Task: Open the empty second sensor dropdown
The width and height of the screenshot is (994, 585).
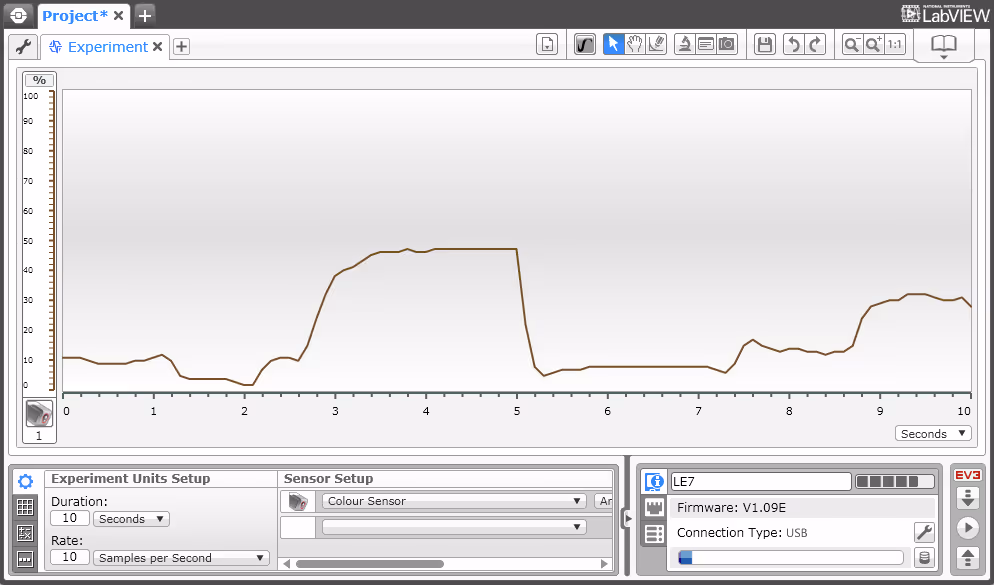Action: point(454,527)
